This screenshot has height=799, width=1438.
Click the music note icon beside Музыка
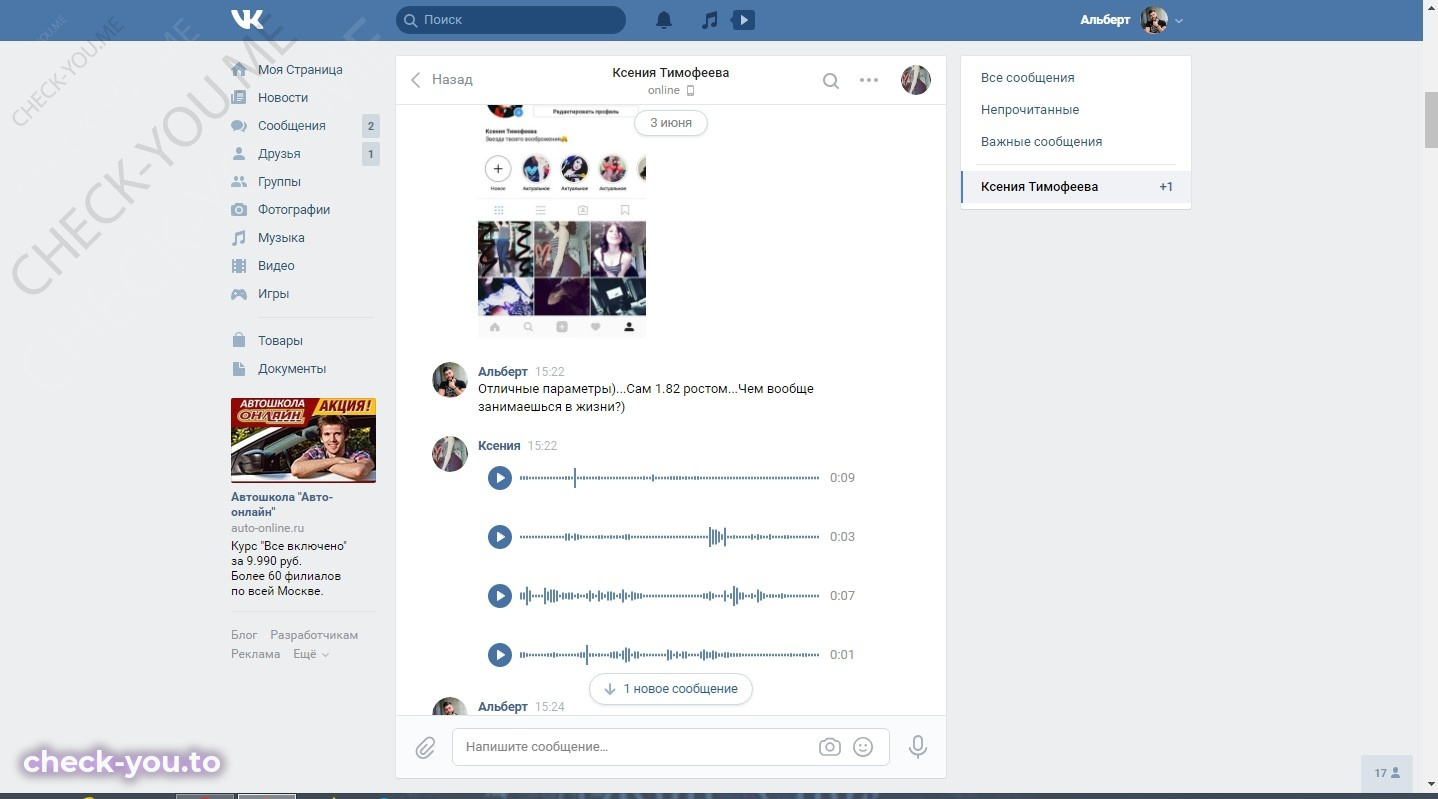pyautogui.click(x=239, y=238)
